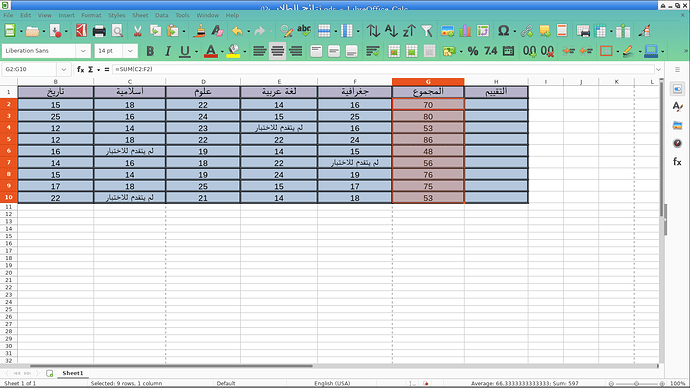
Task: Insert Pivot Table icon
Action: pyautogui.click(x=483, y=31)
